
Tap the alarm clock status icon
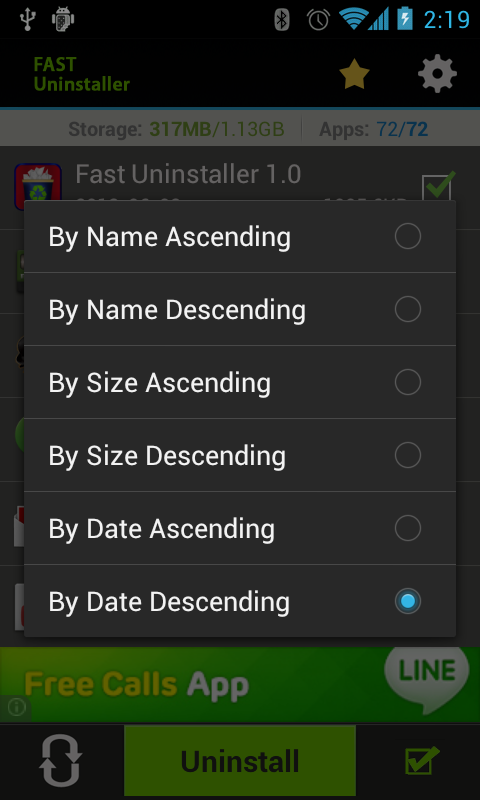(318, 19)
